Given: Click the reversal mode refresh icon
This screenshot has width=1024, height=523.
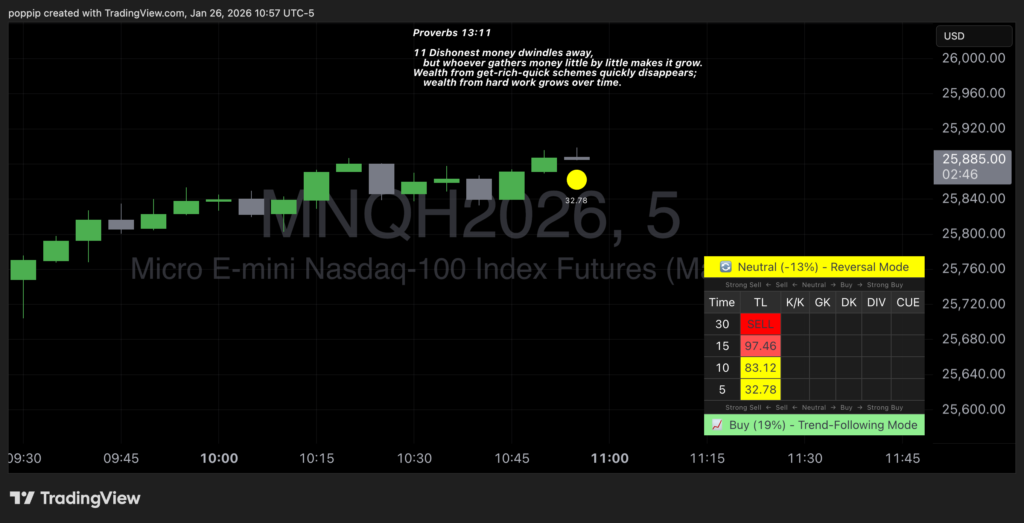Looking at the screenshot, I should pos(726,267).
